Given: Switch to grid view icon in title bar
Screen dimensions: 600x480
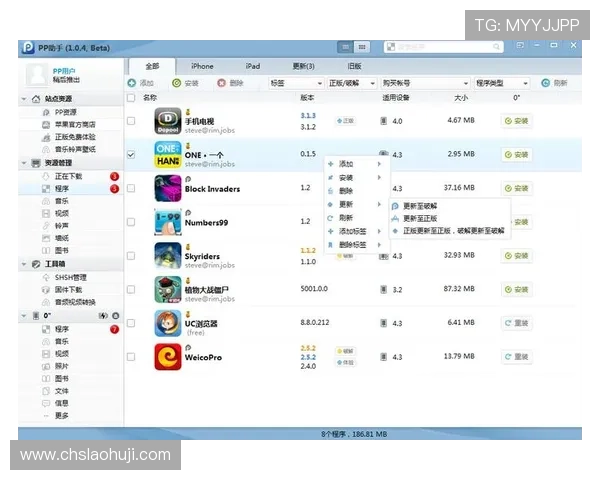Looking at the screenshot, I should [362, 47].
